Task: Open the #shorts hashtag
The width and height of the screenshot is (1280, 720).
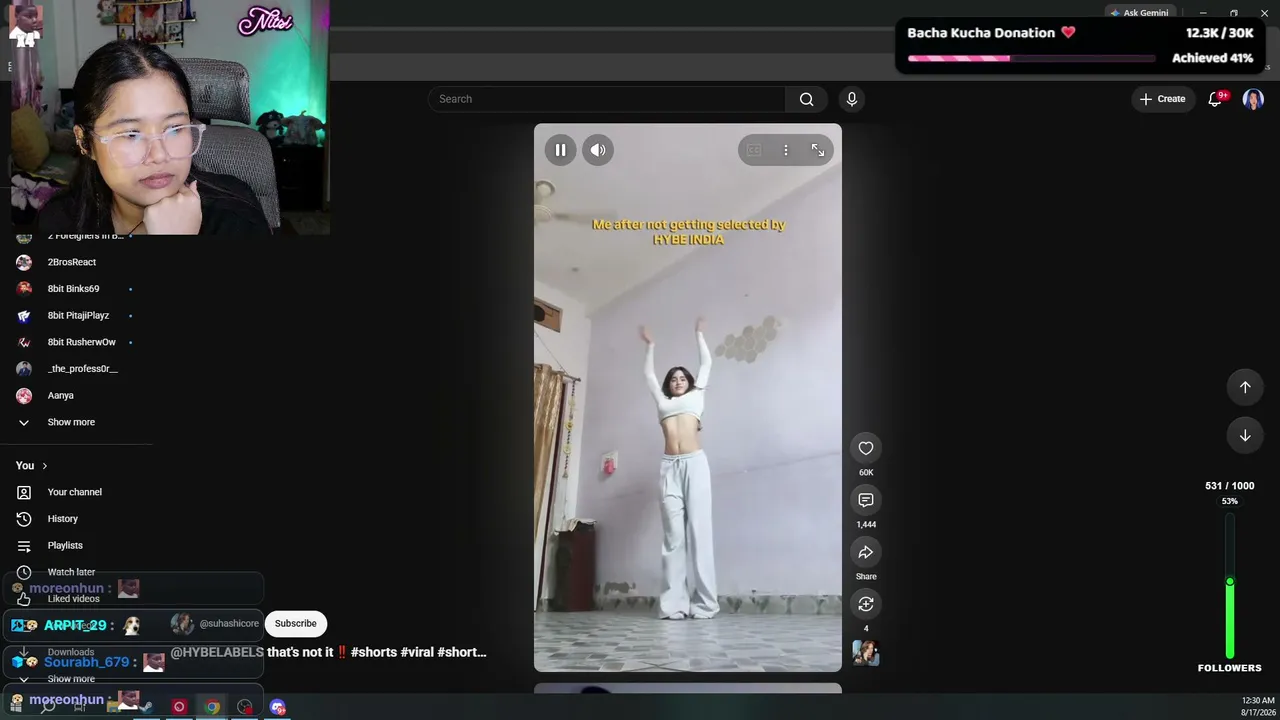Action: click(374, 652)
